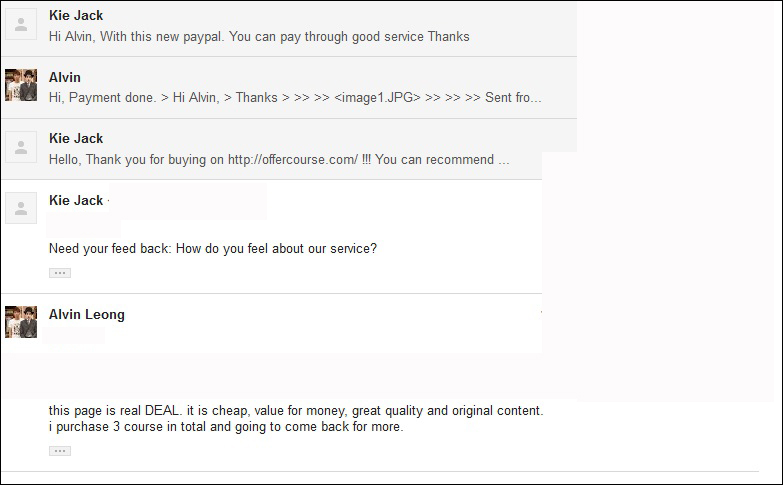Click the 'this page is real DEAL' review text

(x=296, y=411)
